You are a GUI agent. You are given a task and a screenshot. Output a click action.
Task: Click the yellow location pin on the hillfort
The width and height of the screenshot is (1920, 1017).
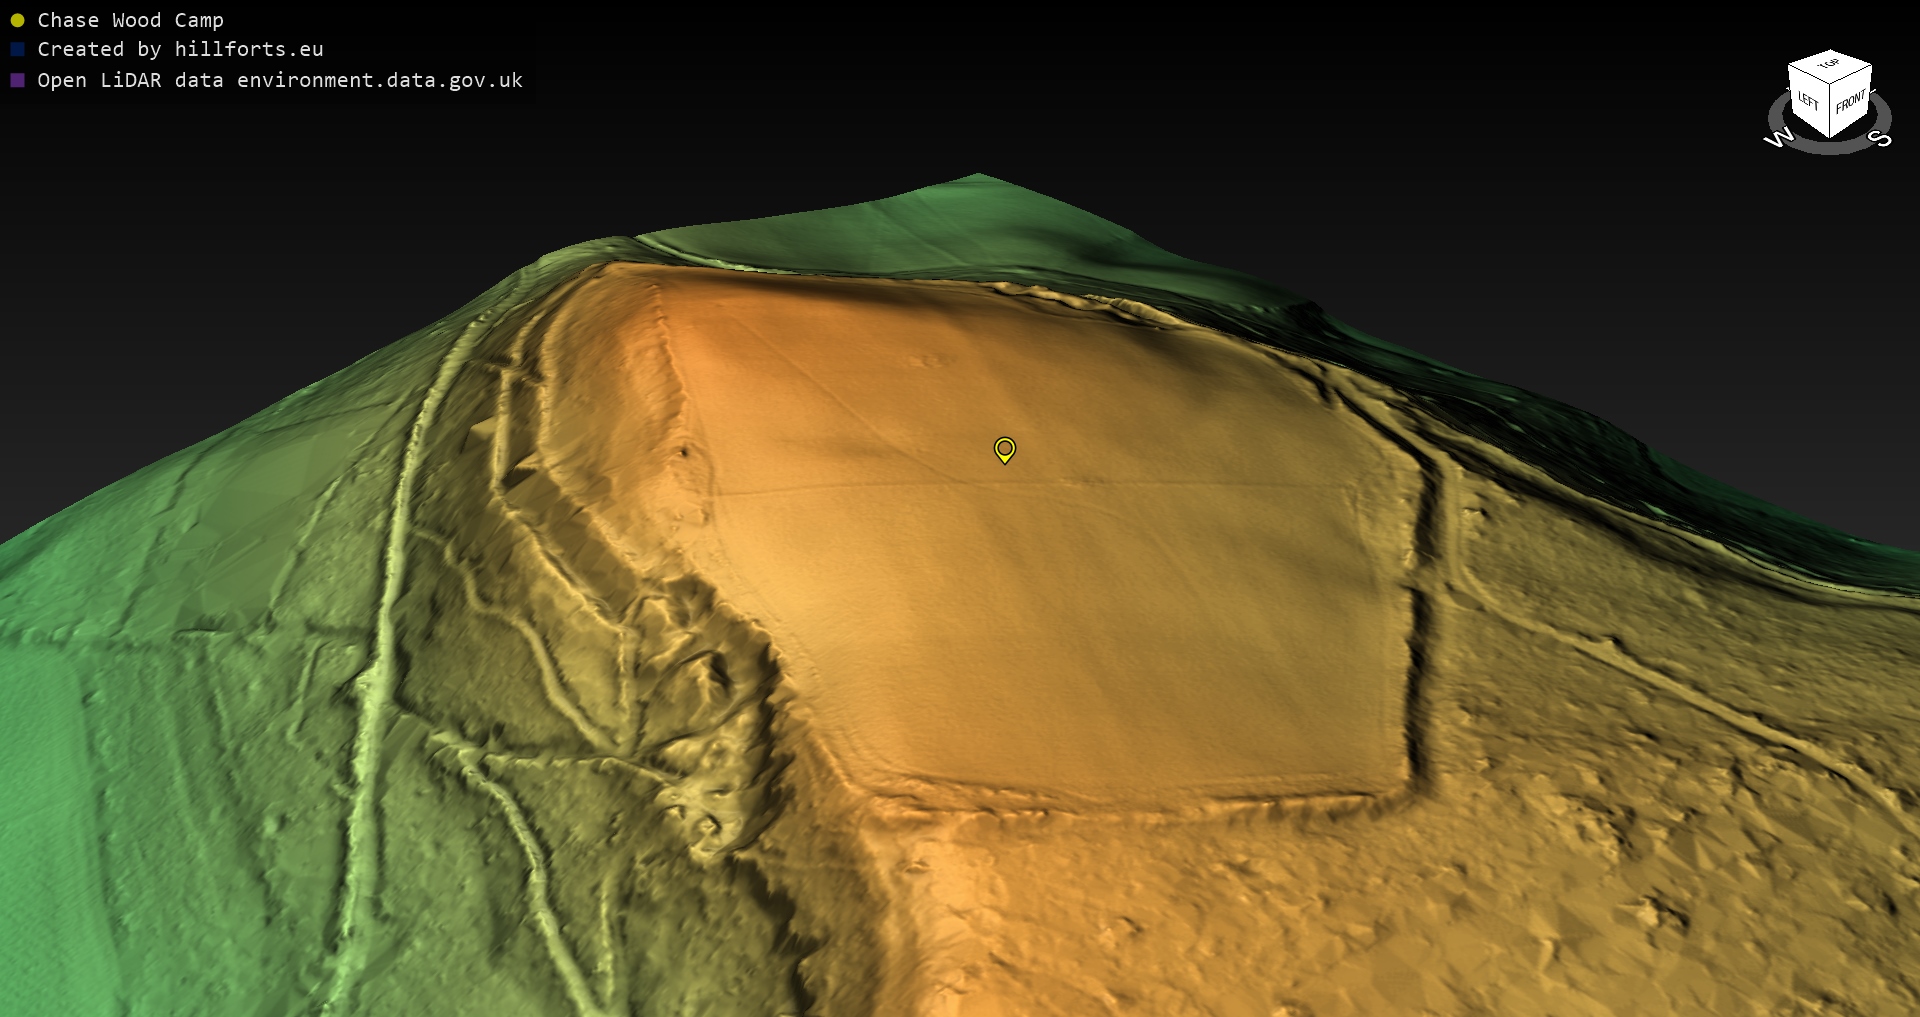click(x=1004, y=449)
